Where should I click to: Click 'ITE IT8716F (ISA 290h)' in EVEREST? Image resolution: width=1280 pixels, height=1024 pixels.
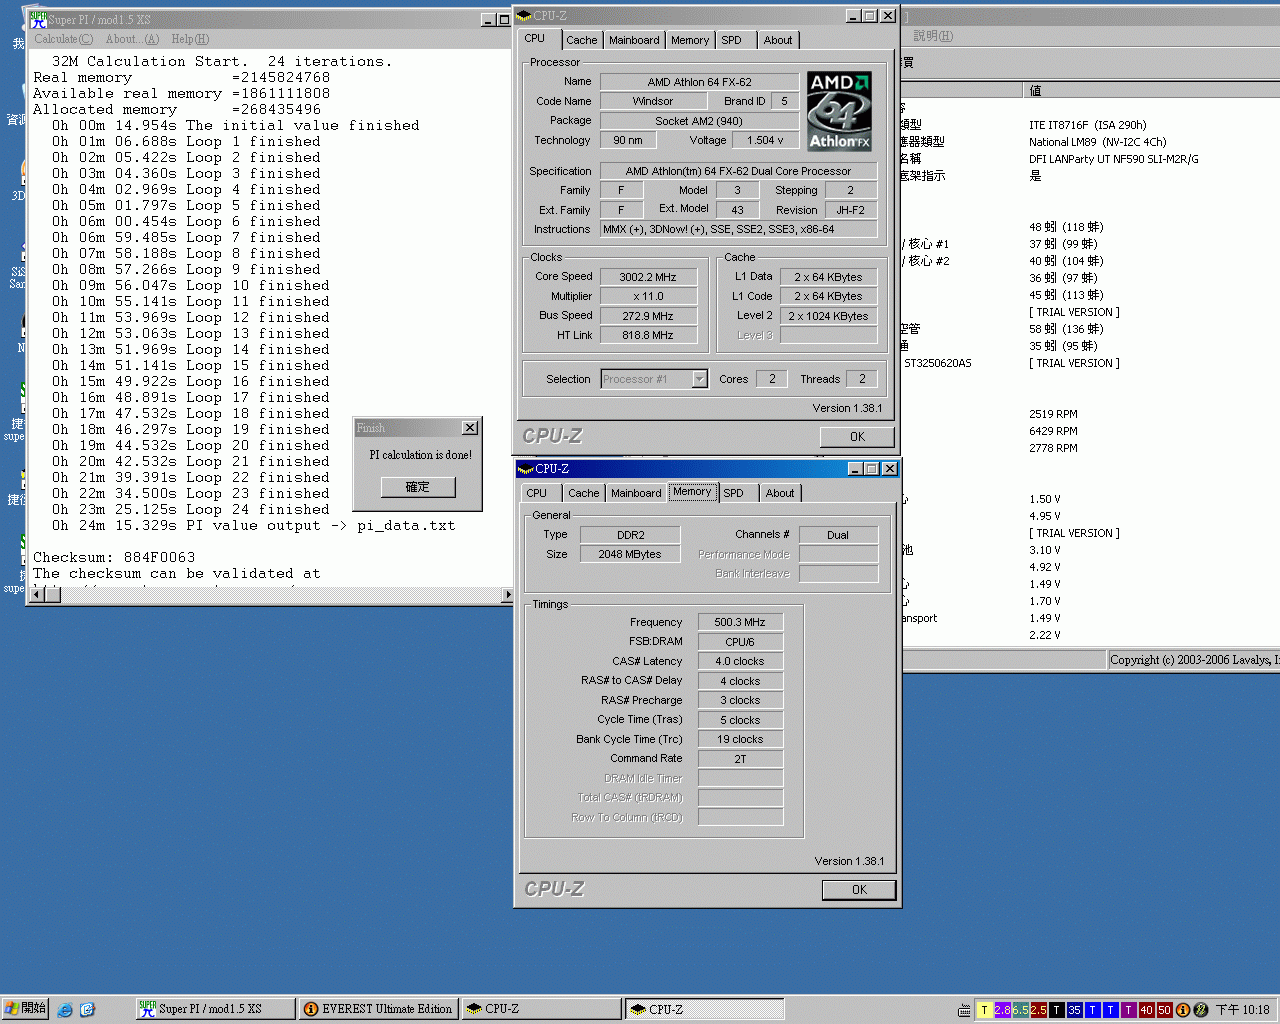point(1088,125)
